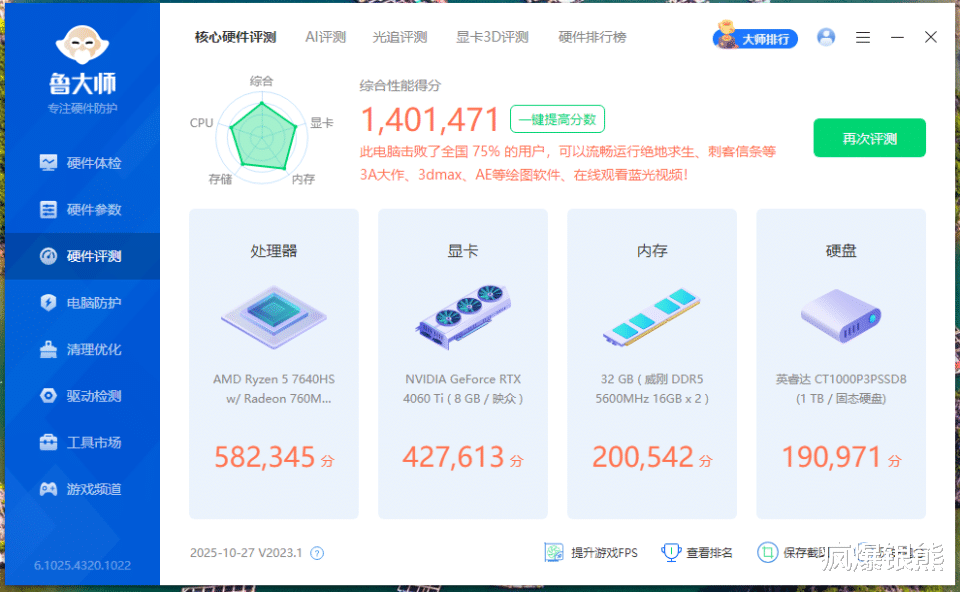Click the memory score 200,542

642,457
